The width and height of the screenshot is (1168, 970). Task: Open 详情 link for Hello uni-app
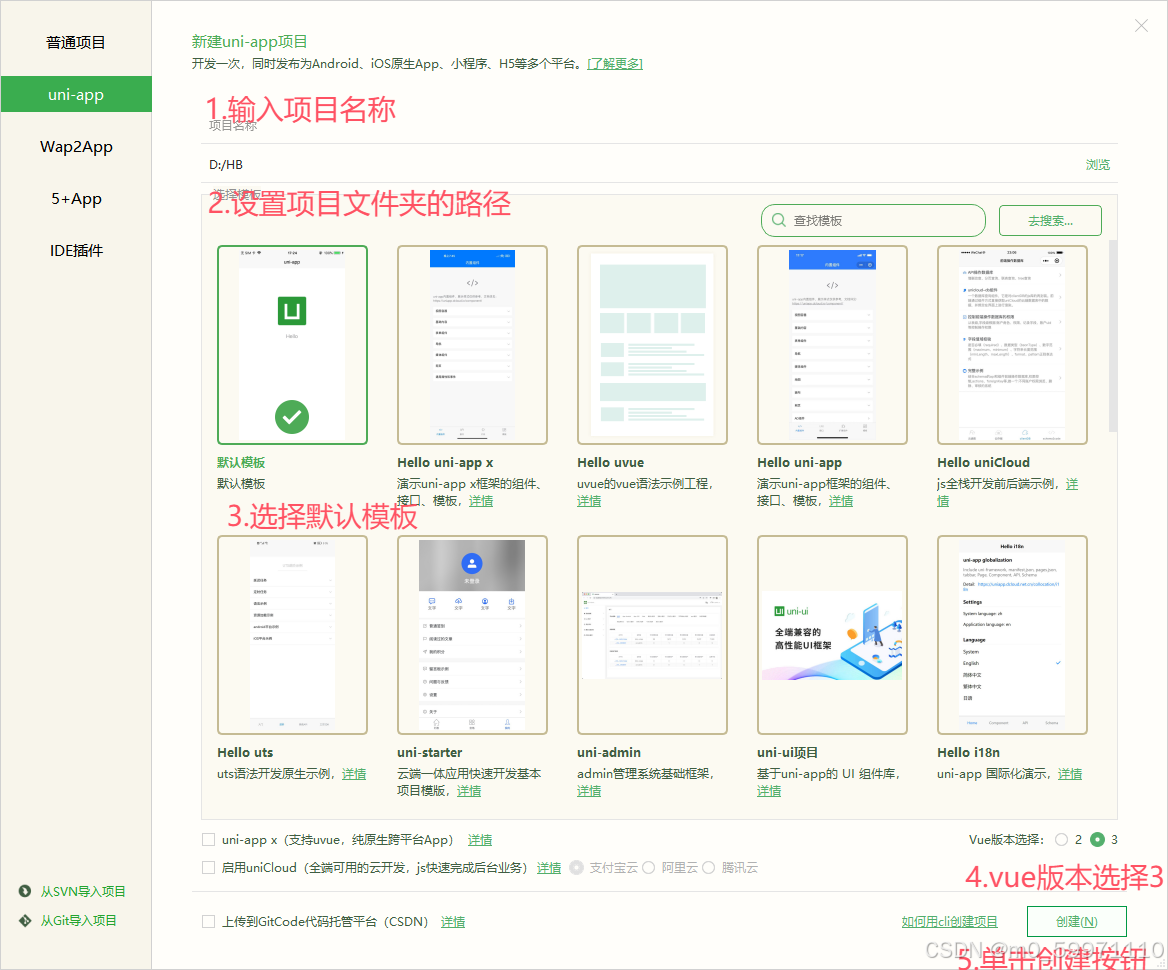(x=841, y=501)
